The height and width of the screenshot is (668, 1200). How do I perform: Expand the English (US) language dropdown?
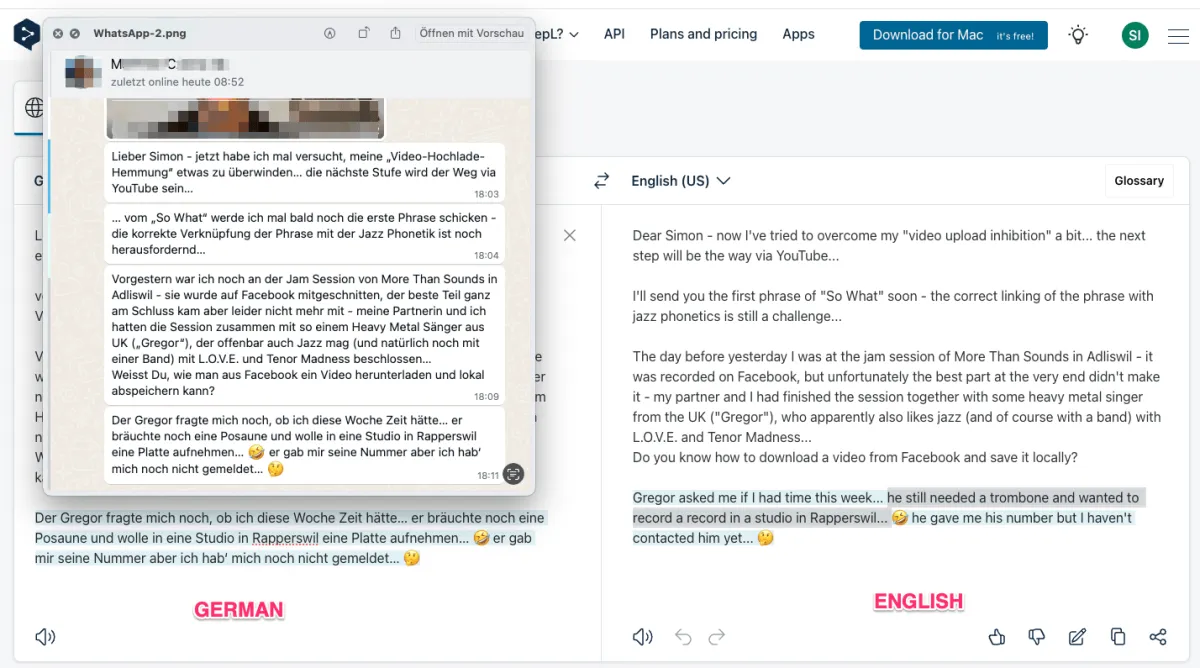[x=681, y=181]
